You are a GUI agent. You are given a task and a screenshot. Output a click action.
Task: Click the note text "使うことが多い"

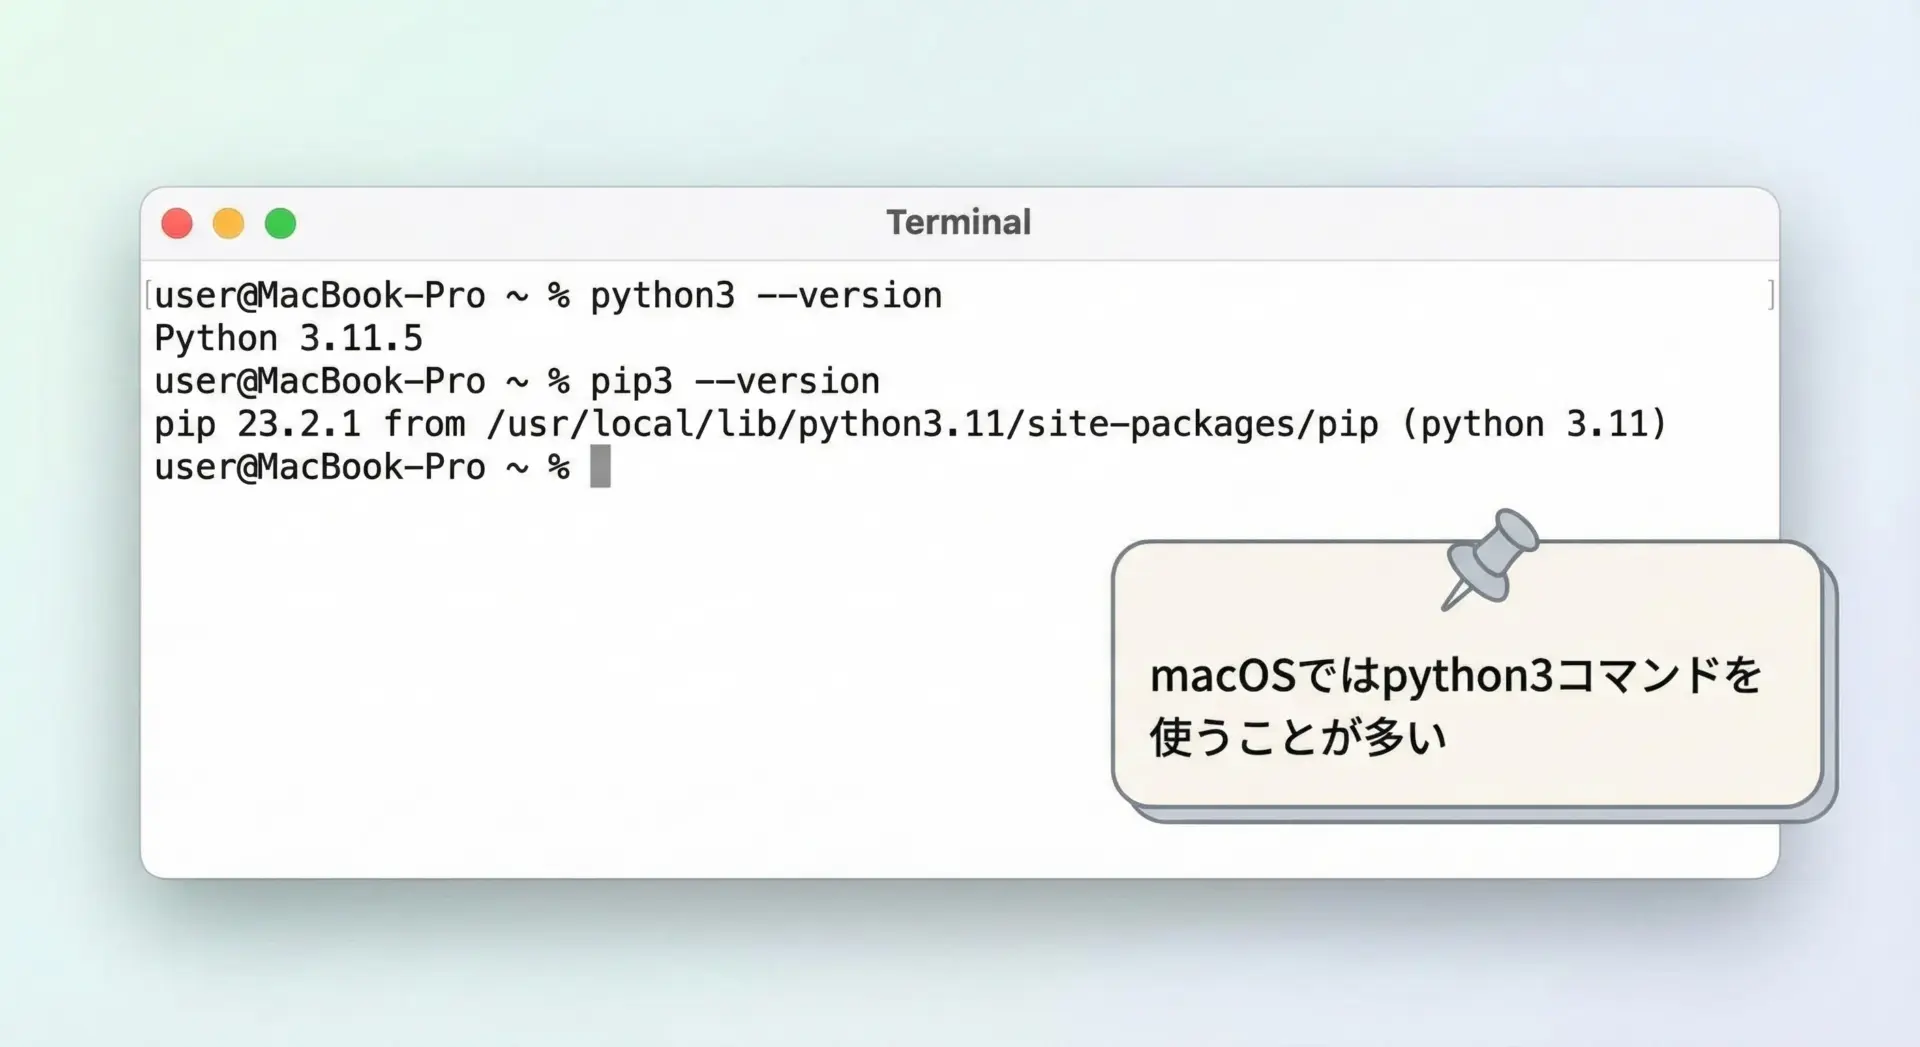[x=1298, y=738]
